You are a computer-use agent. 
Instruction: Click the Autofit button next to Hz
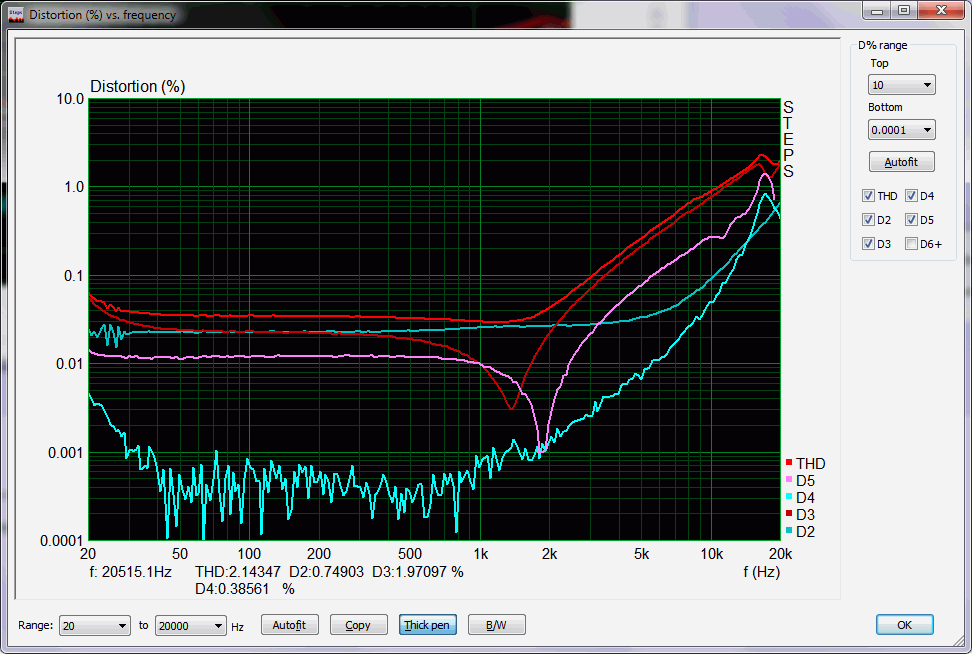point(290,625)
